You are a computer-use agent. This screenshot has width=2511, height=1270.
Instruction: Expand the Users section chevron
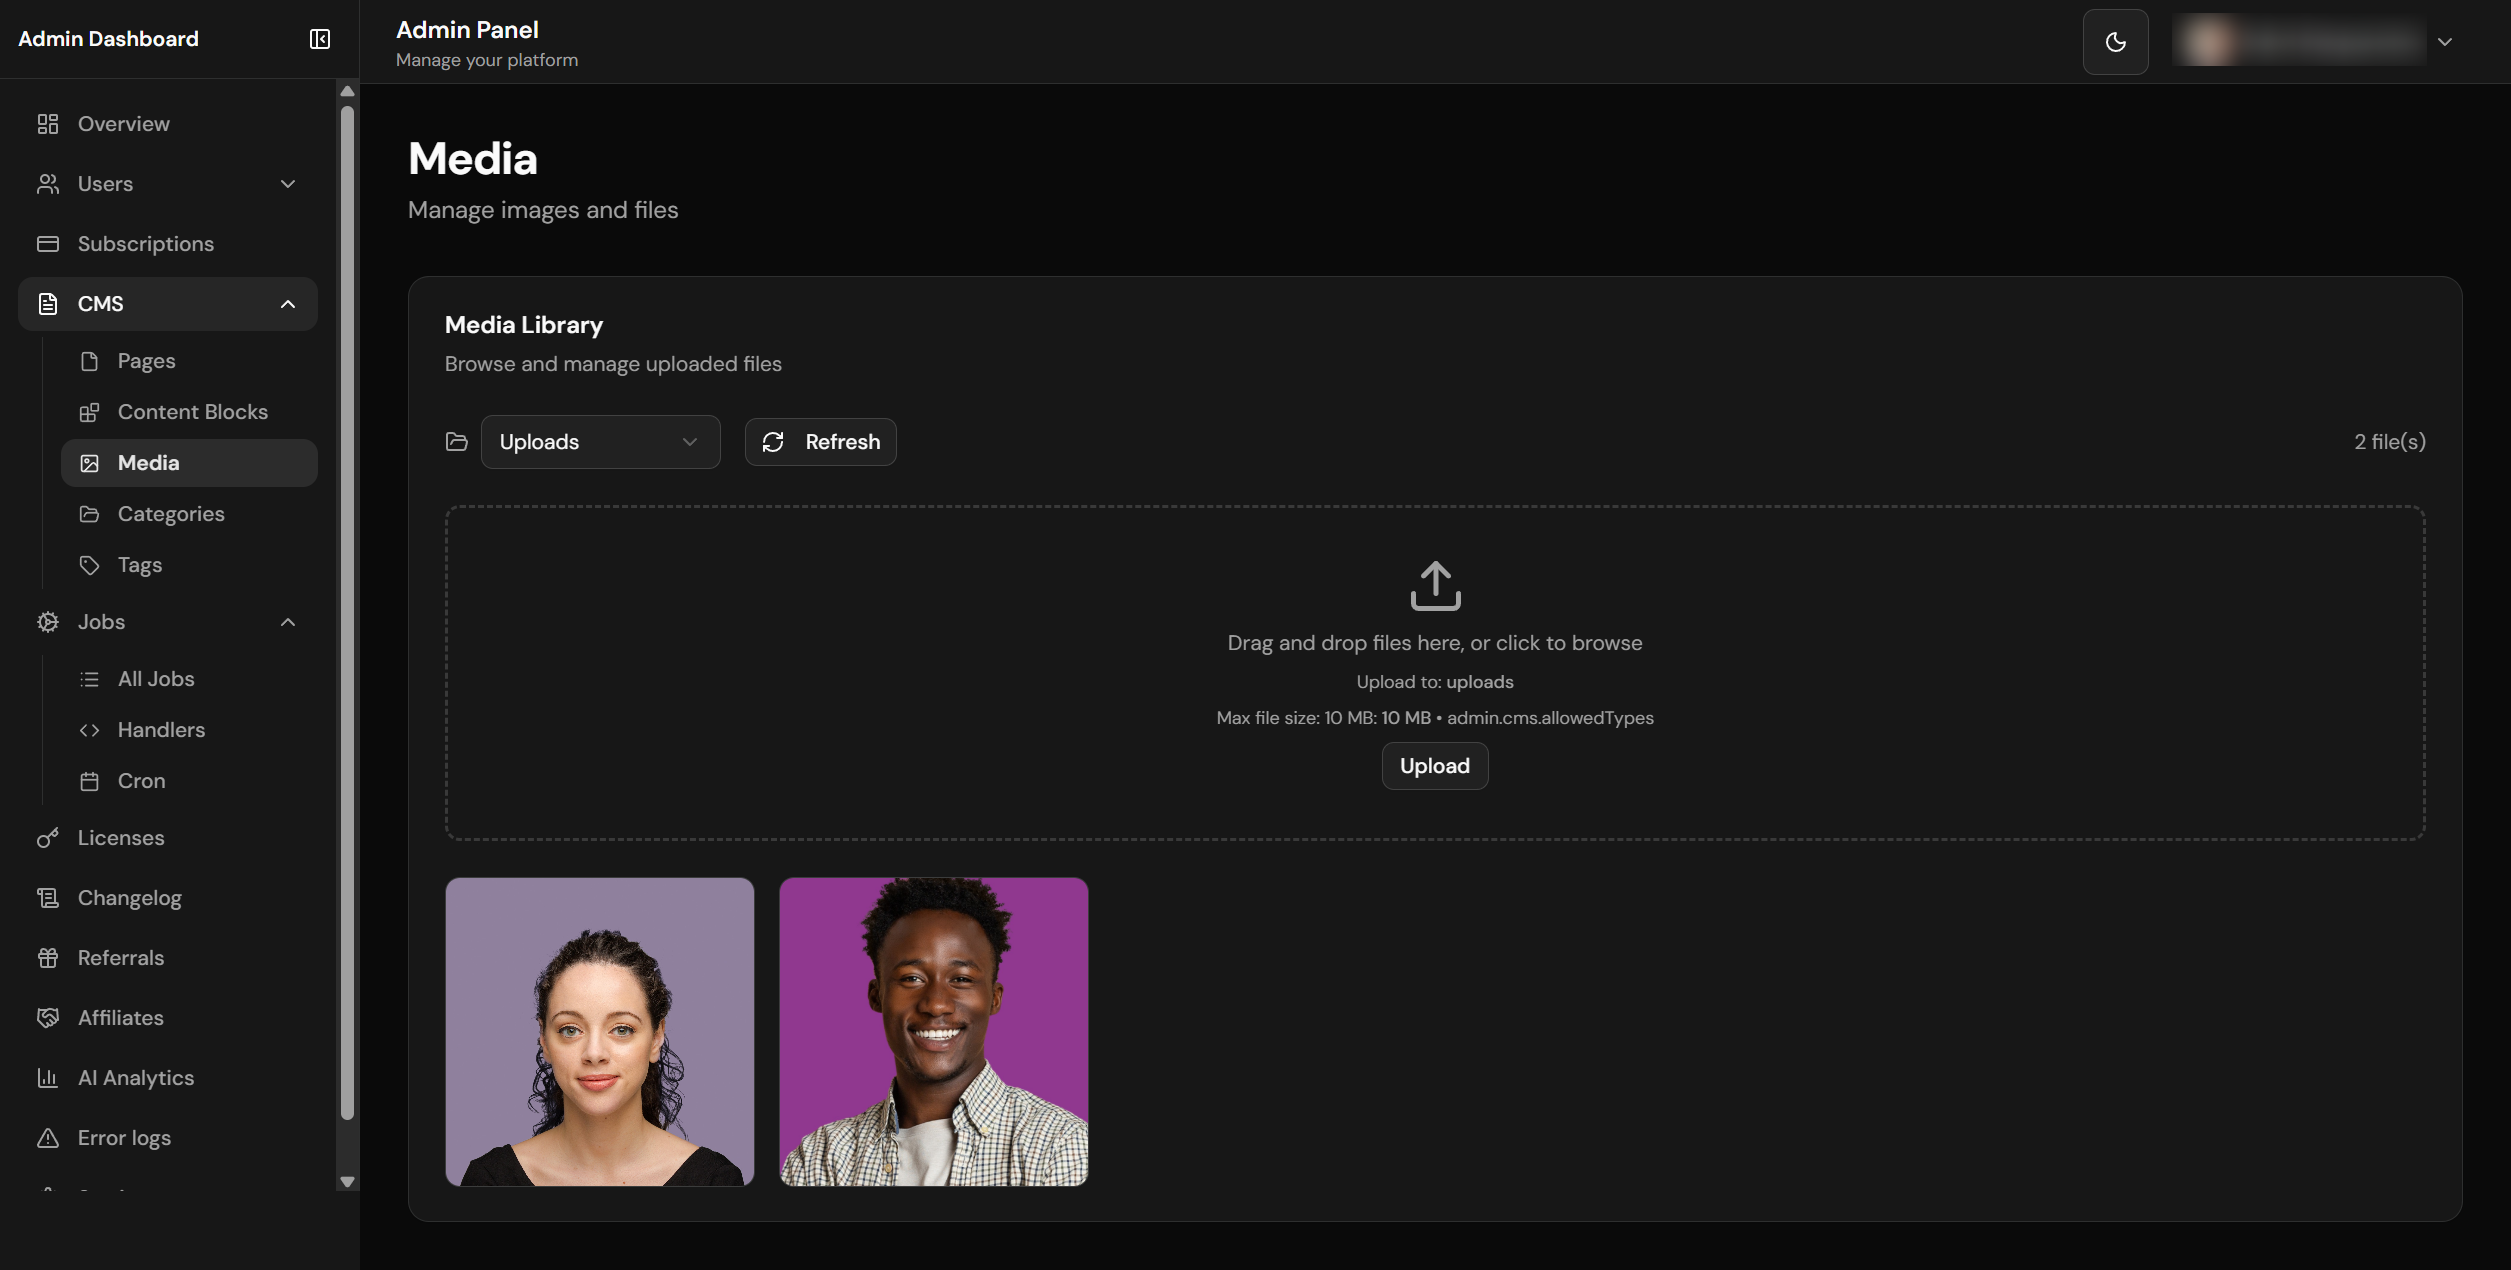coord(288,184)
